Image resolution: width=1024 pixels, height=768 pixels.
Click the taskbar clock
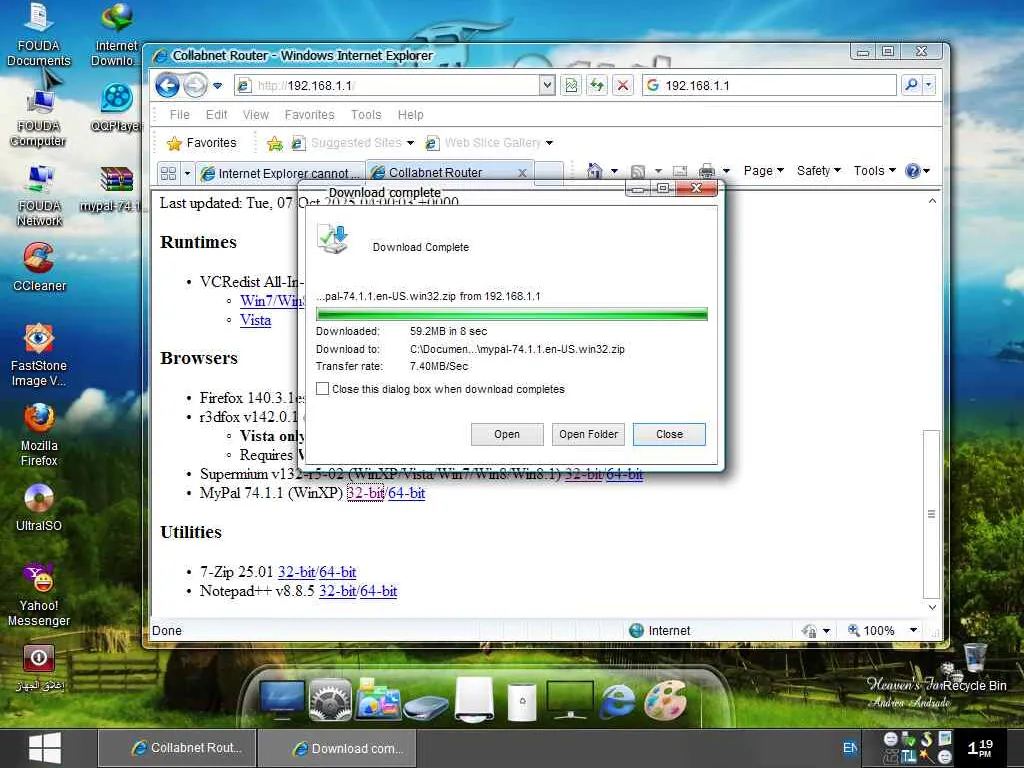point(980,748)
